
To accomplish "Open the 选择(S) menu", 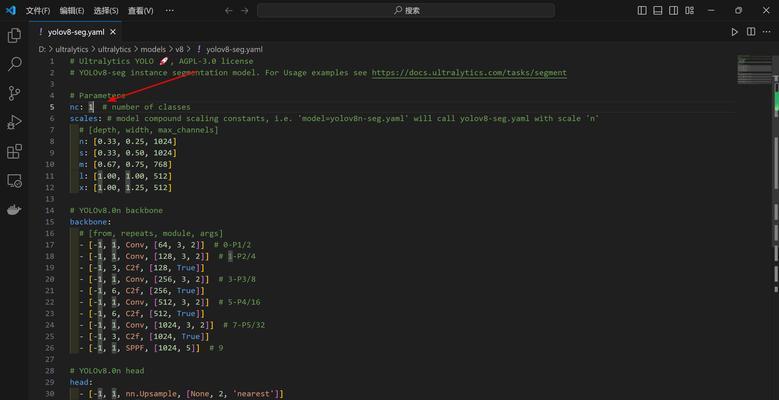I will click(106, 10).
